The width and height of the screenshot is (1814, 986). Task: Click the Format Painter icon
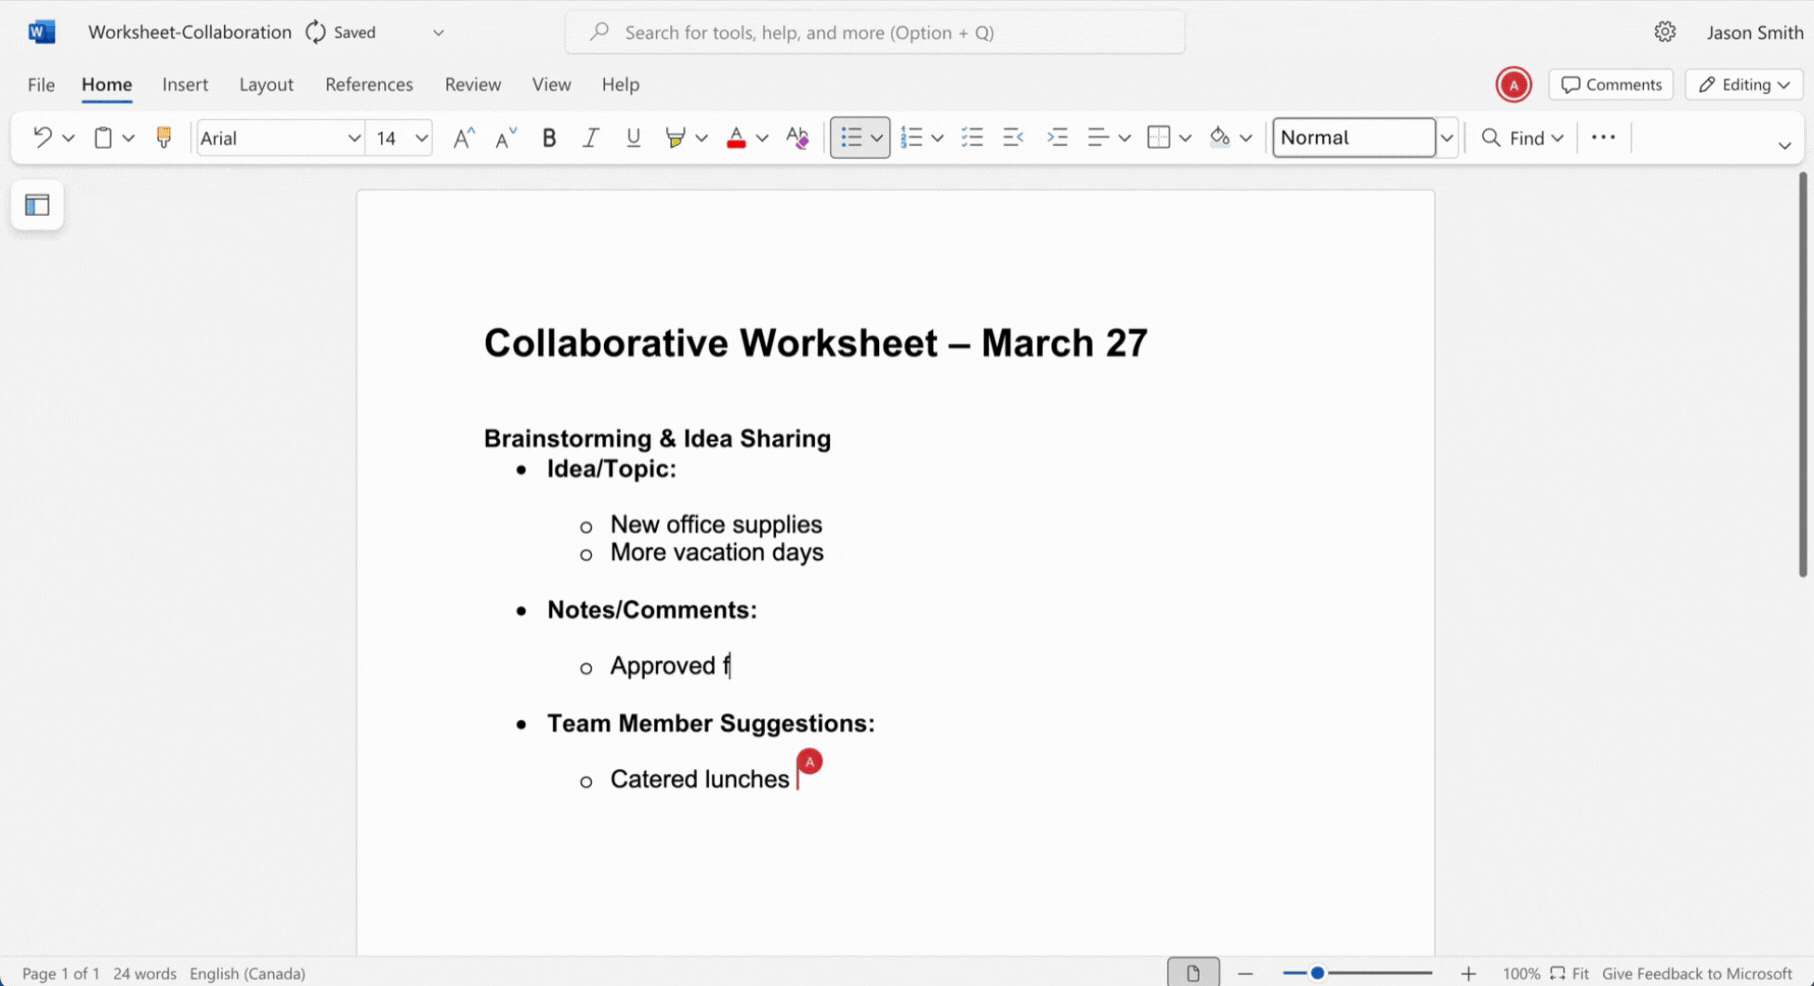(x=164, y=138)
